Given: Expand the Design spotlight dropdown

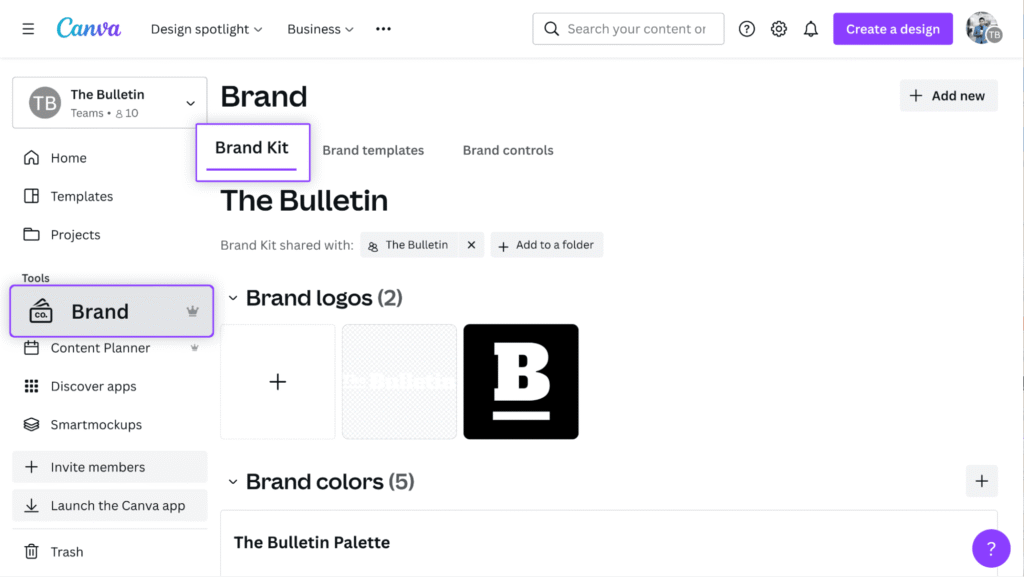Looking at the screenshot, I should [206, 29].
